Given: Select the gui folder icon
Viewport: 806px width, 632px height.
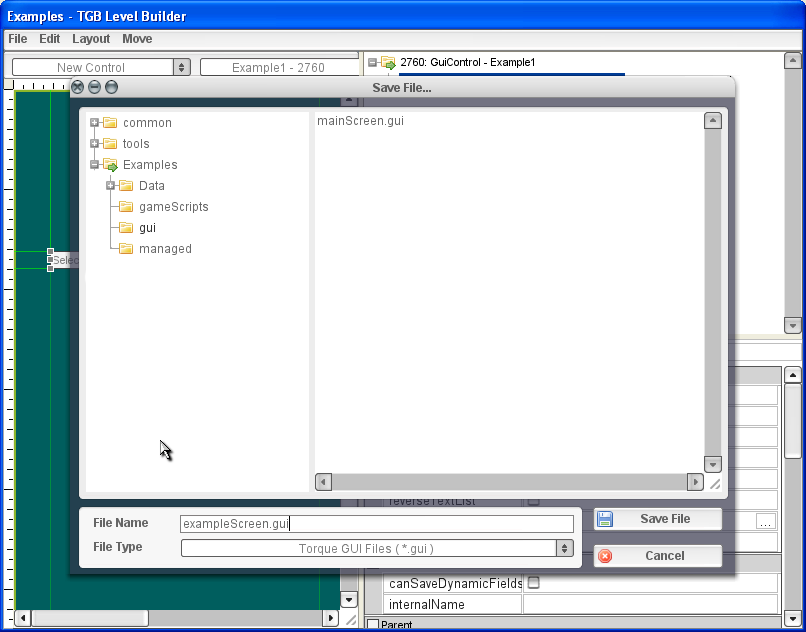Looking at the screenshot, I should [126, 227].
